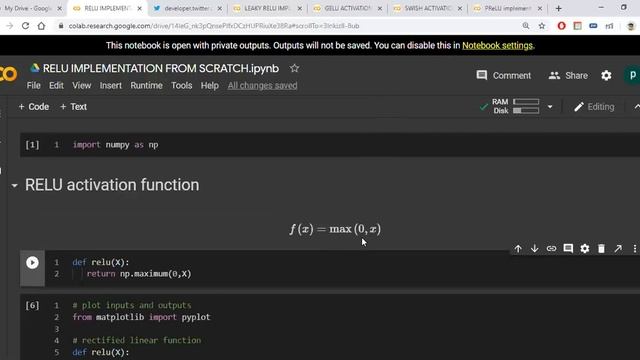The width and height of the screenshot is (640, 360).
Task: Close the LEAKY RELU tab
Action: point(300,8)
